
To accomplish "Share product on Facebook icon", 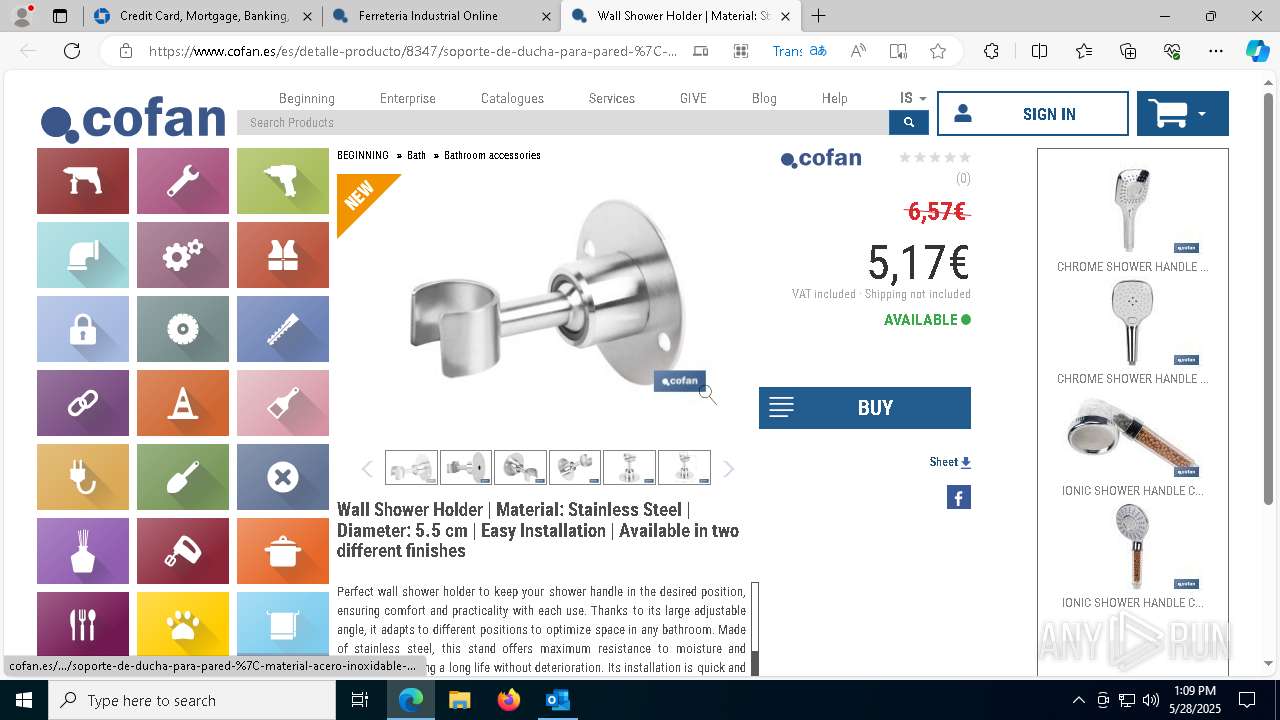I will point(958,497).
